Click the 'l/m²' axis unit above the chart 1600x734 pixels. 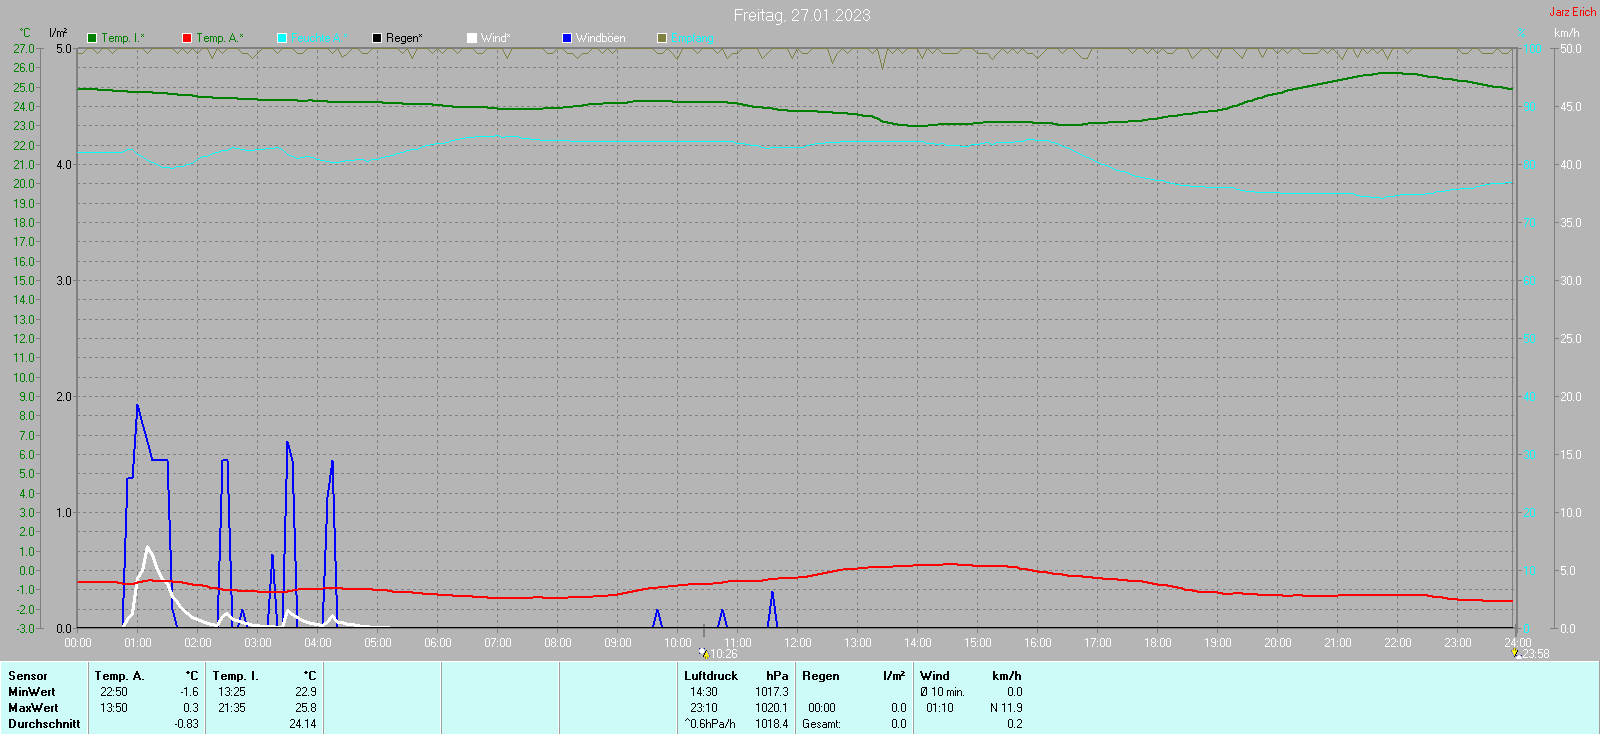pyautogui.click(x=58, y=33)
